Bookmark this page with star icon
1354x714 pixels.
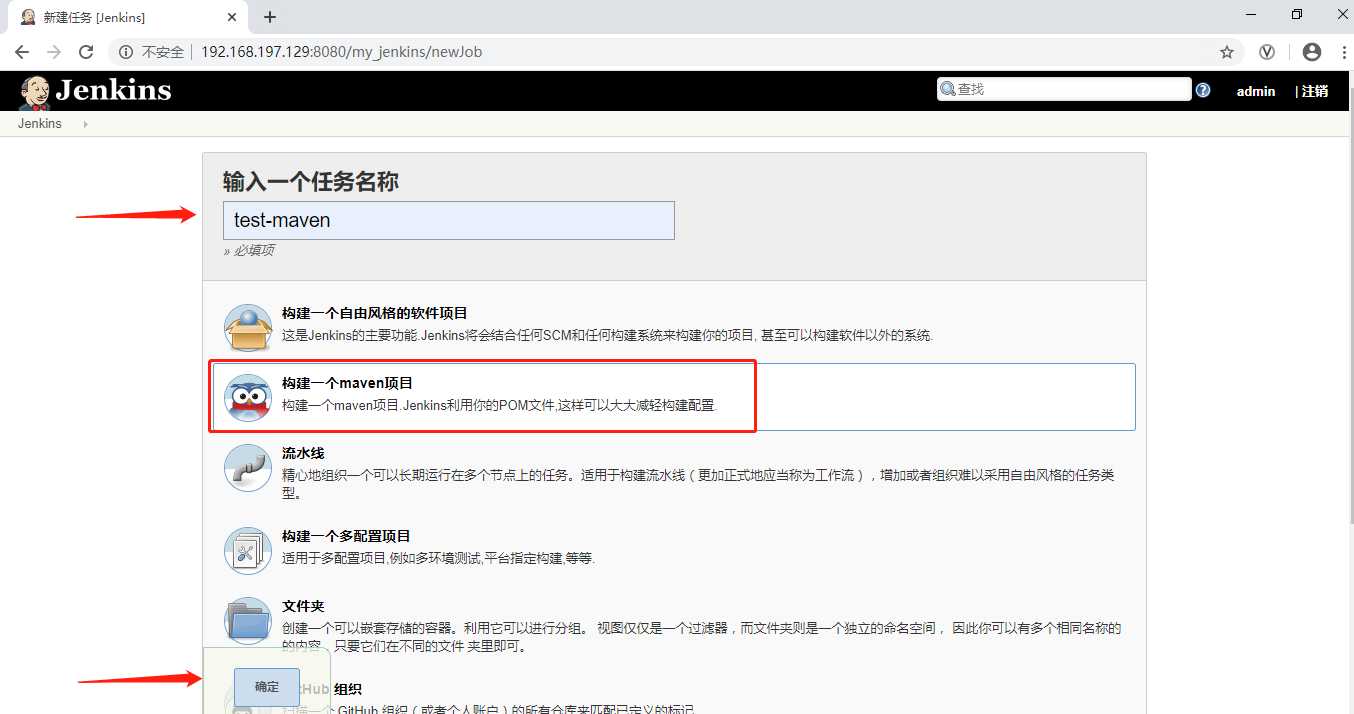(x=1227, y=52)
